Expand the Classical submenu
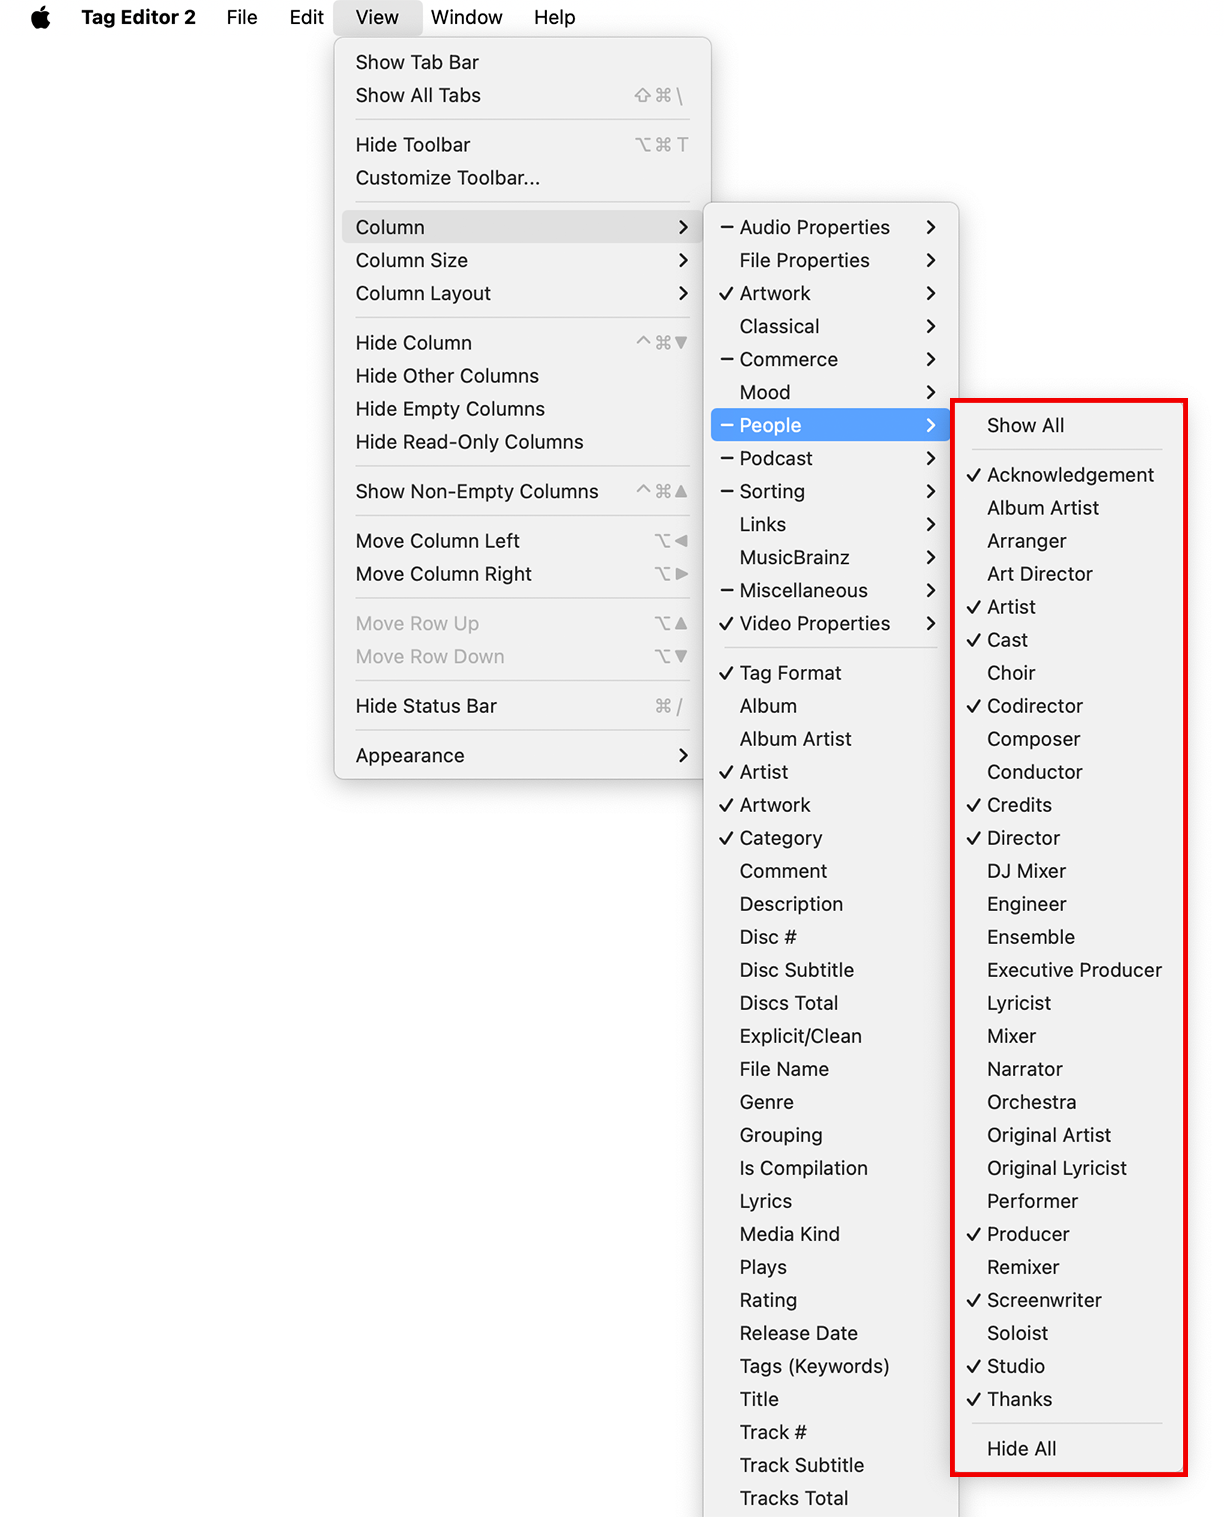The height and width of the screenshot is (1517, 1224). [x=830, y=326]
